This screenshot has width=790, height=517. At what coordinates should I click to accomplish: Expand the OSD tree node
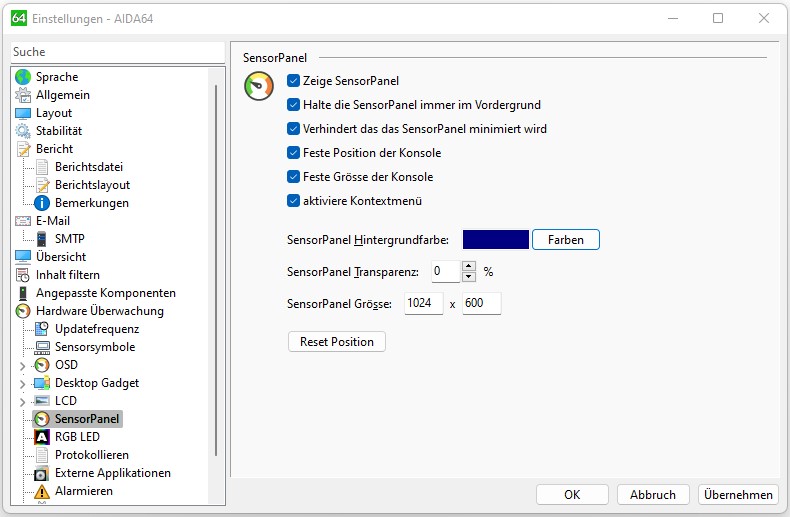[23, 366]
